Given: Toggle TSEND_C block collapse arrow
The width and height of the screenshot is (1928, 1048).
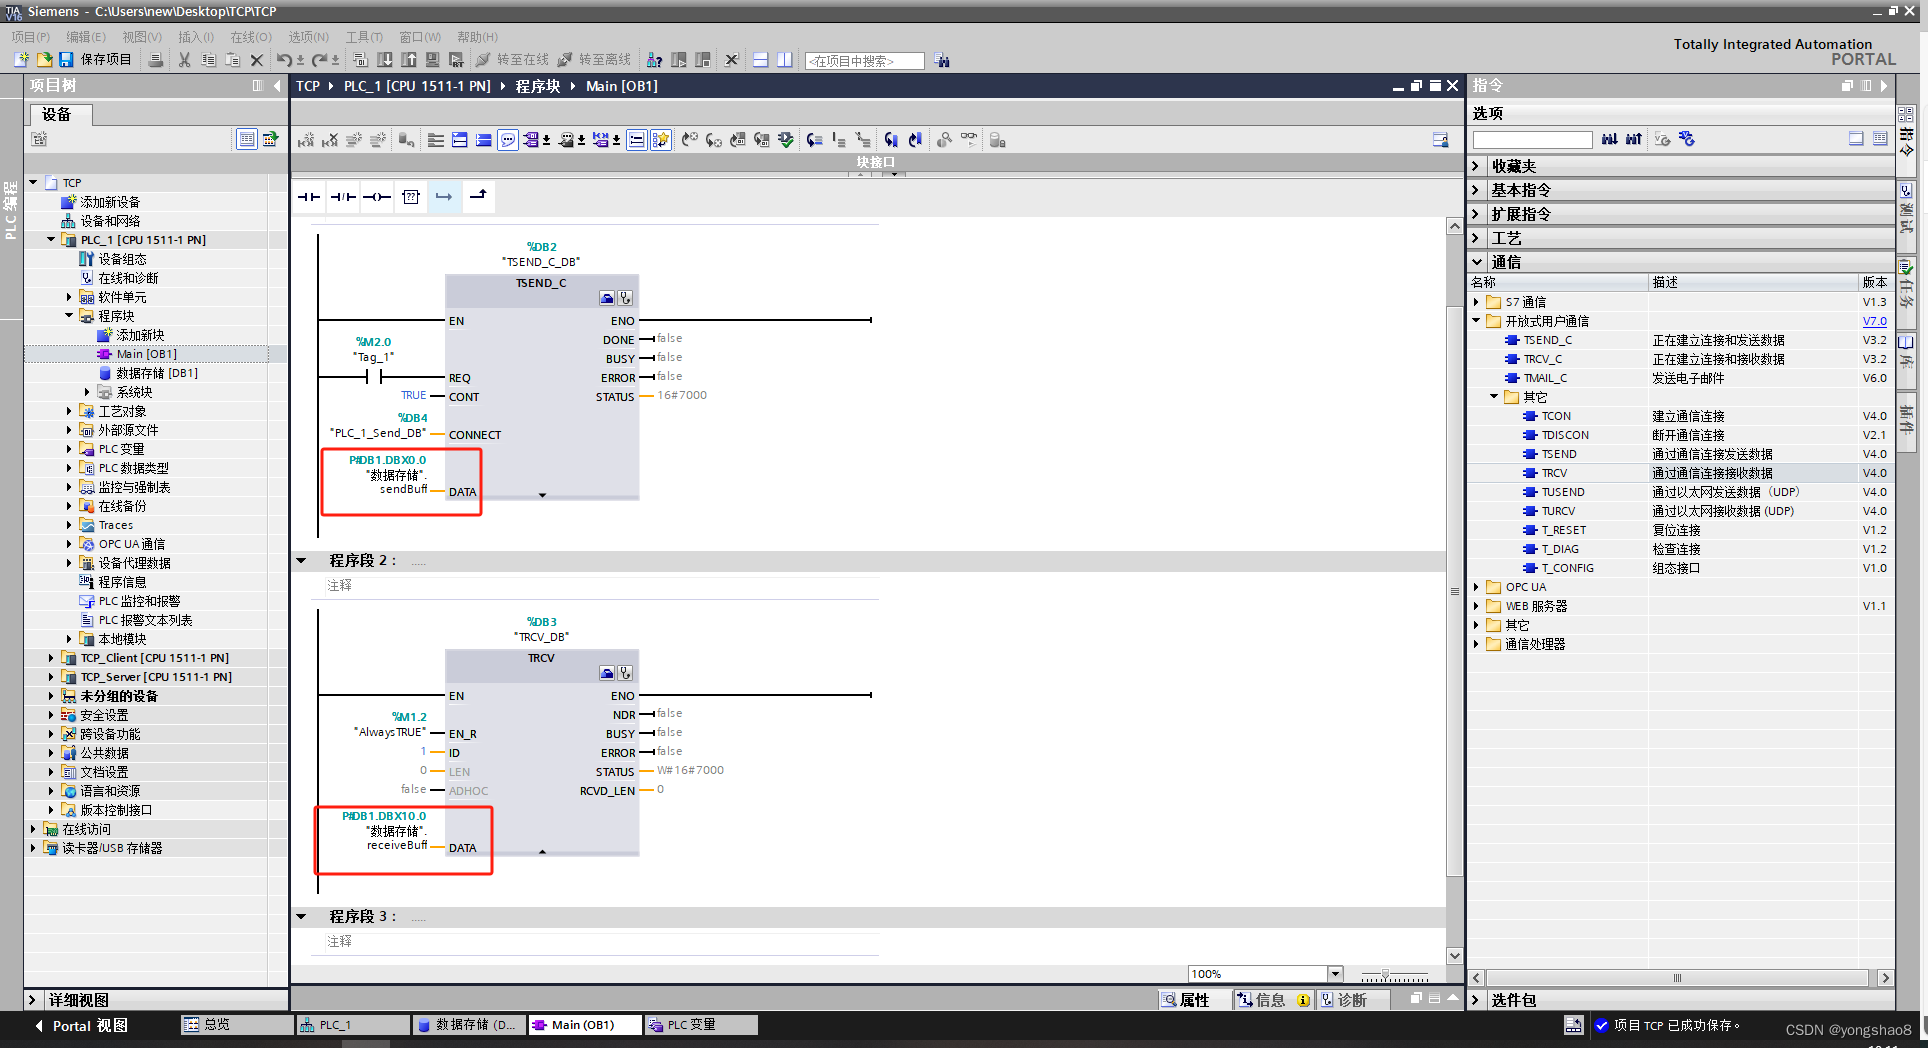Looking at the screenshot, I should click(542, 495).
